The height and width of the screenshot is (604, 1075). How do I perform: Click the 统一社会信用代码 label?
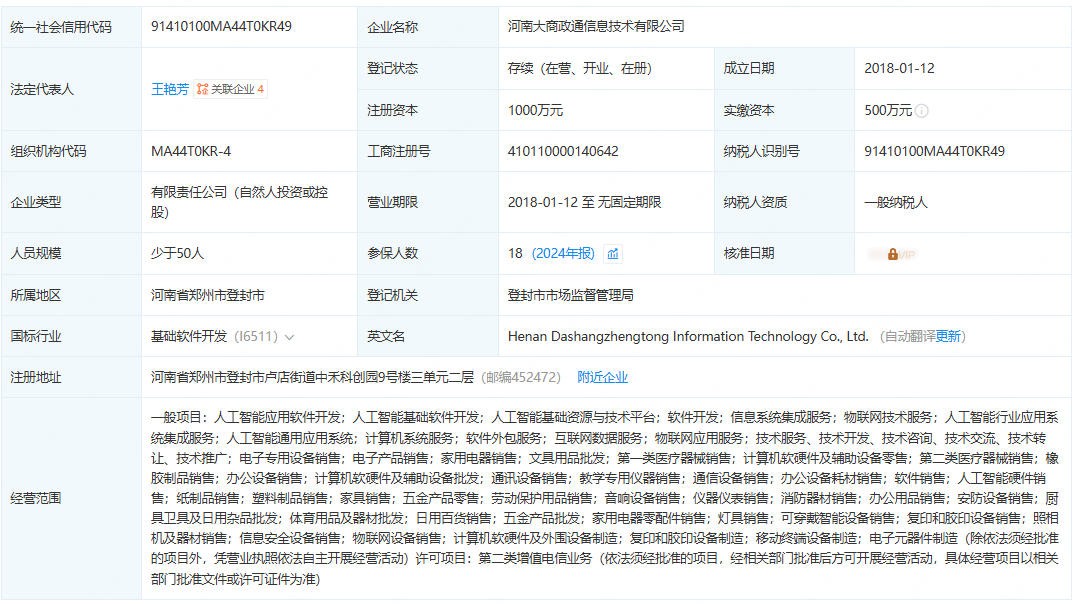[61, 27]
